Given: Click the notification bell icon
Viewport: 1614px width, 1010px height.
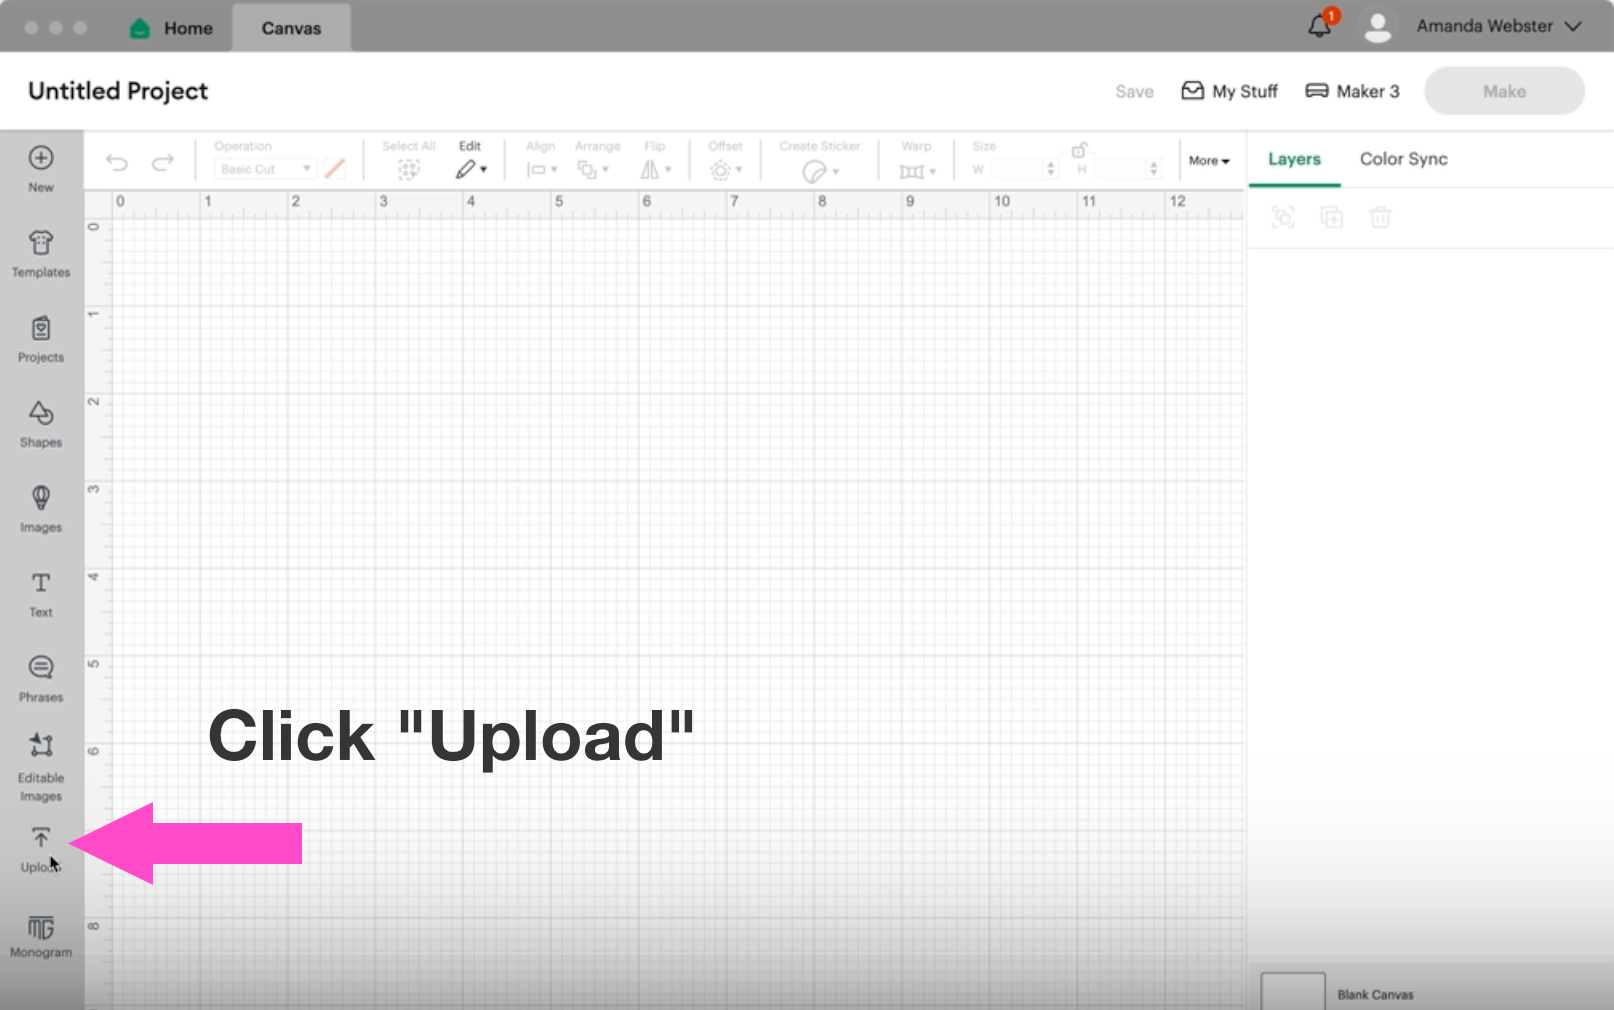Looking at the screenshot, I should 1320,26.
